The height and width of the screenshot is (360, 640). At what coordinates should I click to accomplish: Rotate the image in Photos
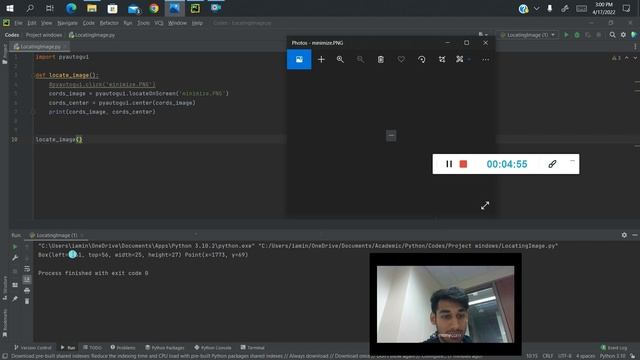coord(422,60)
